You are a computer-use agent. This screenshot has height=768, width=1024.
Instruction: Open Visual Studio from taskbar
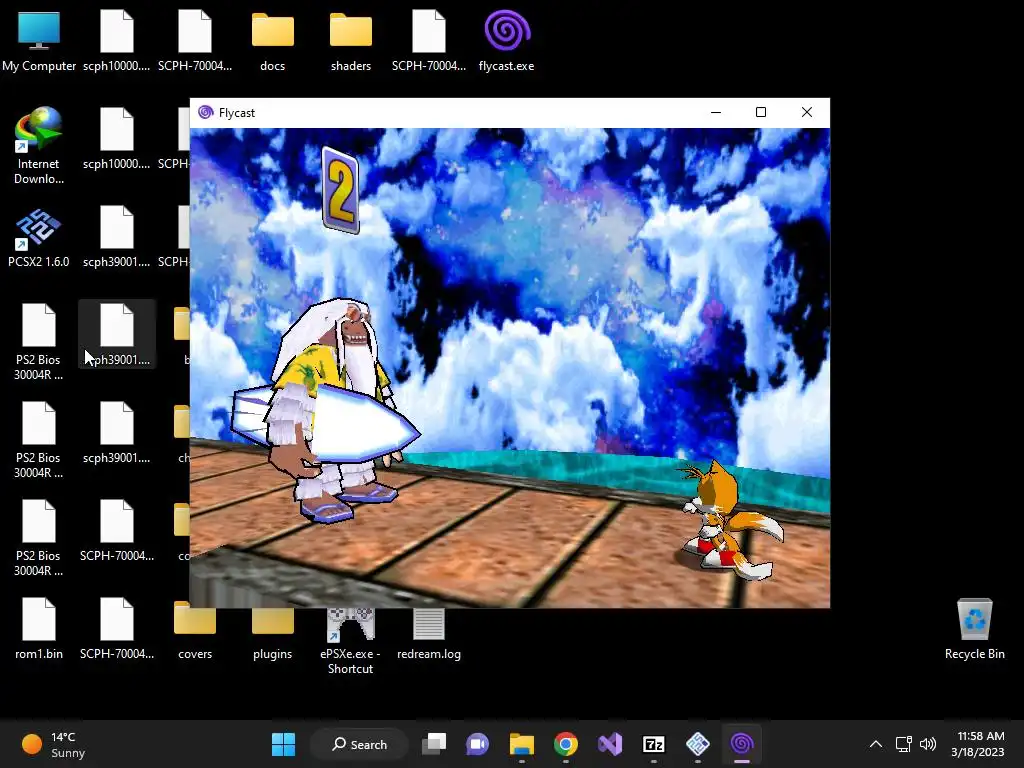[x=610, y=744]
